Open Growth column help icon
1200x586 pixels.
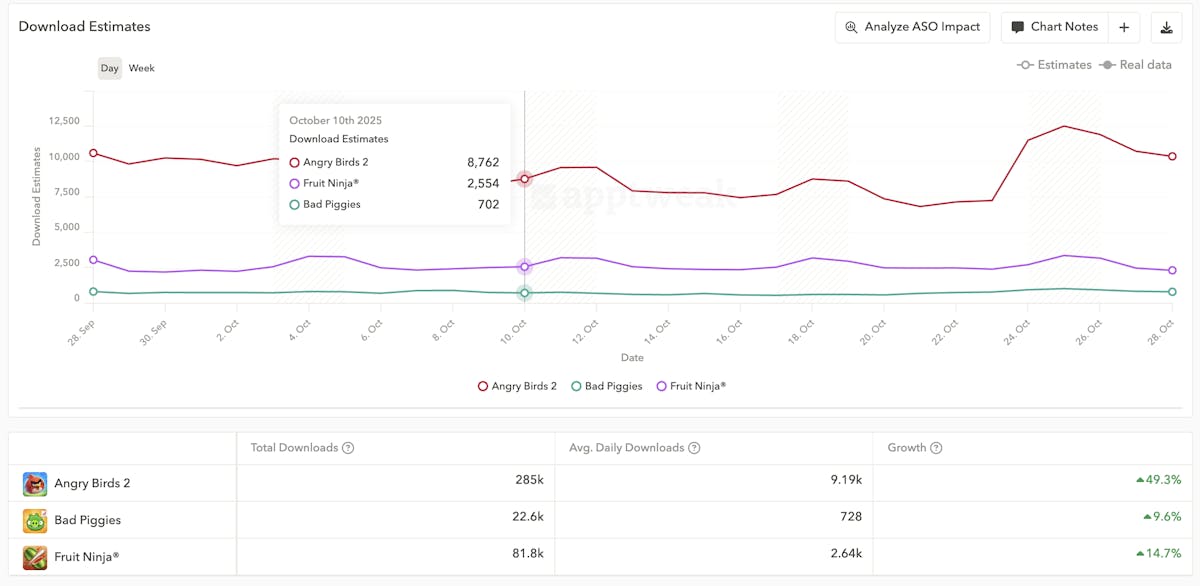click(937, 448)
